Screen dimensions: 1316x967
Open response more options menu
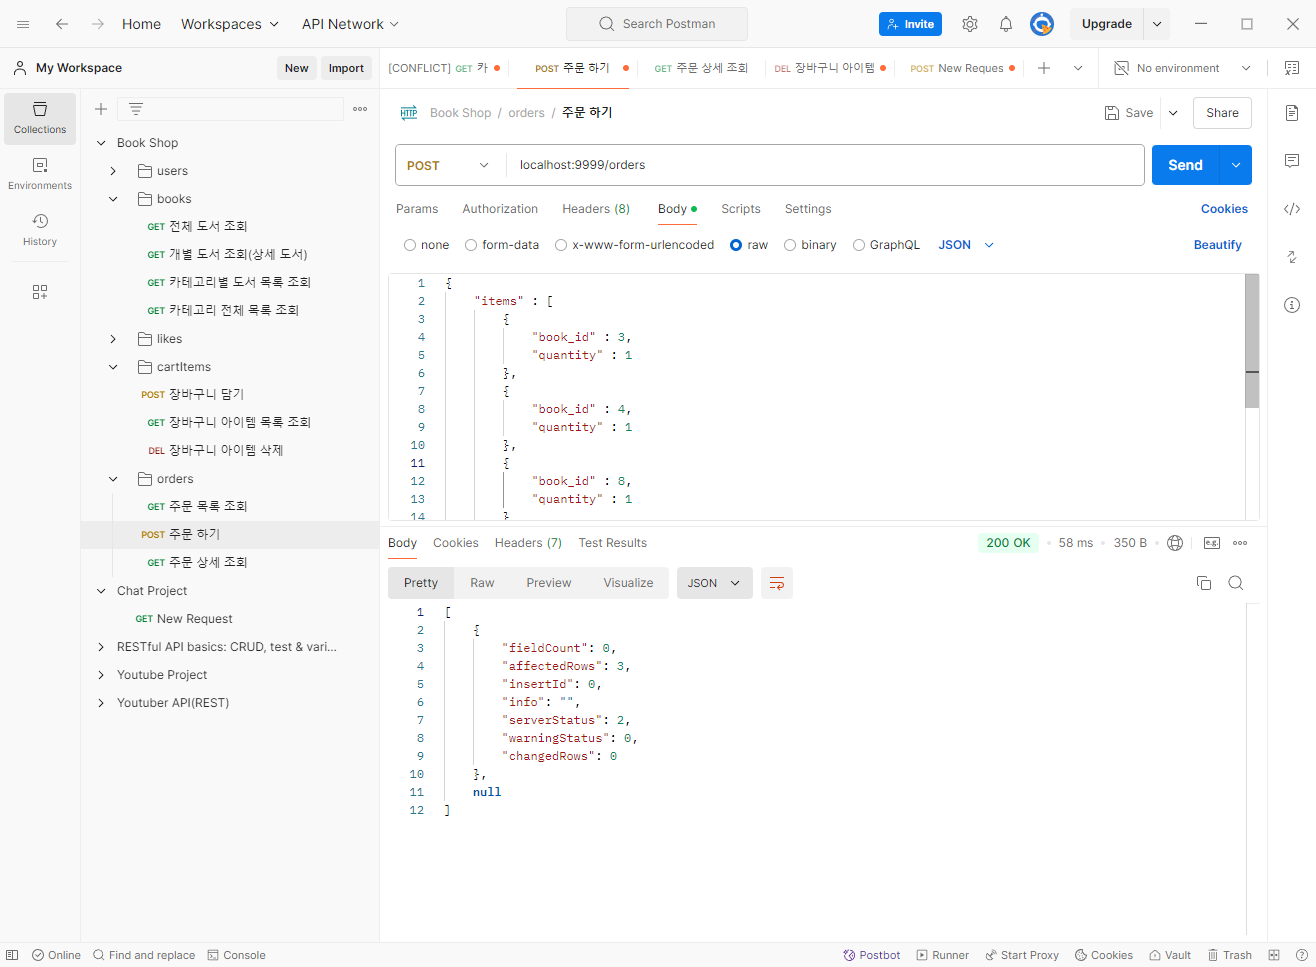point(1240,543)
